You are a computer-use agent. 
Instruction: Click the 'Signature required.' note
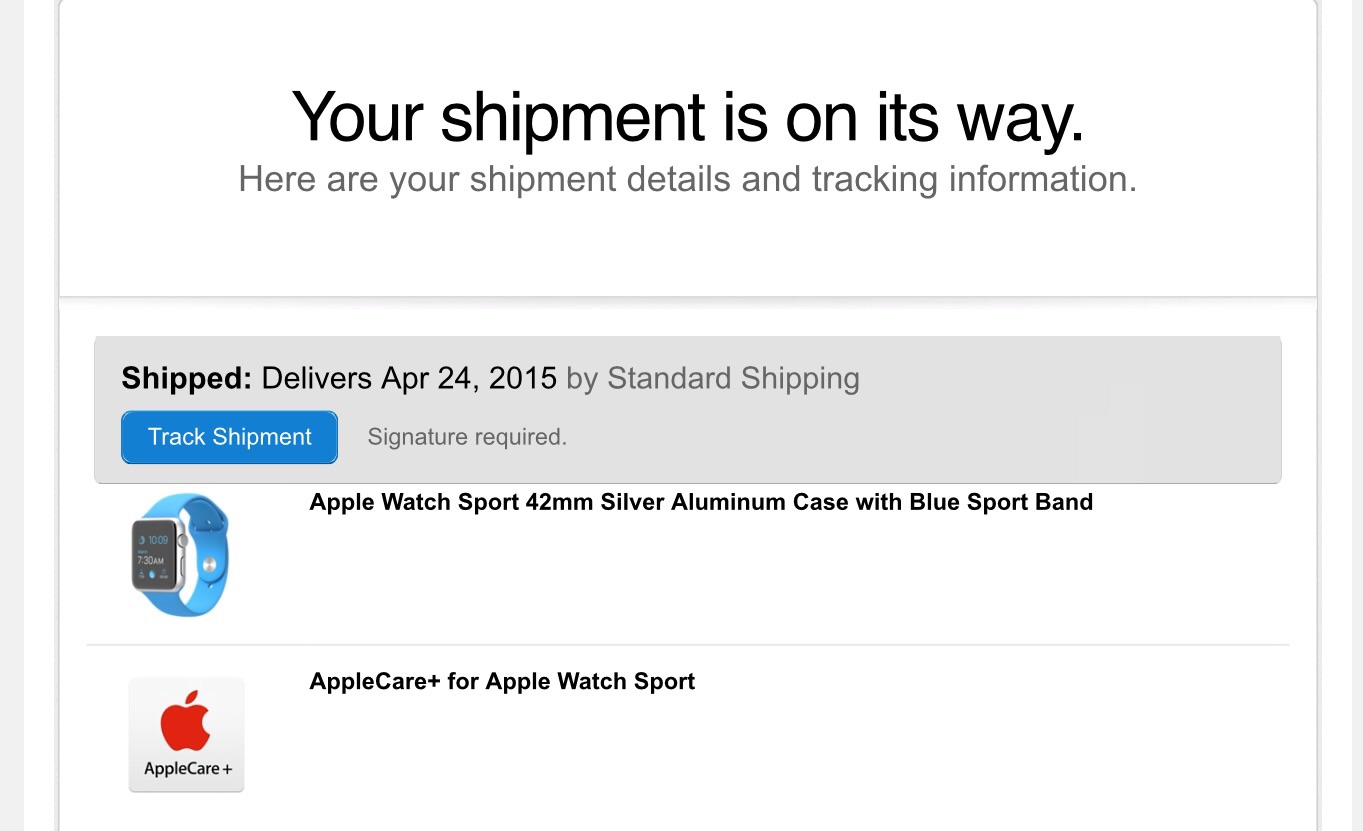(x=467, y=437)
